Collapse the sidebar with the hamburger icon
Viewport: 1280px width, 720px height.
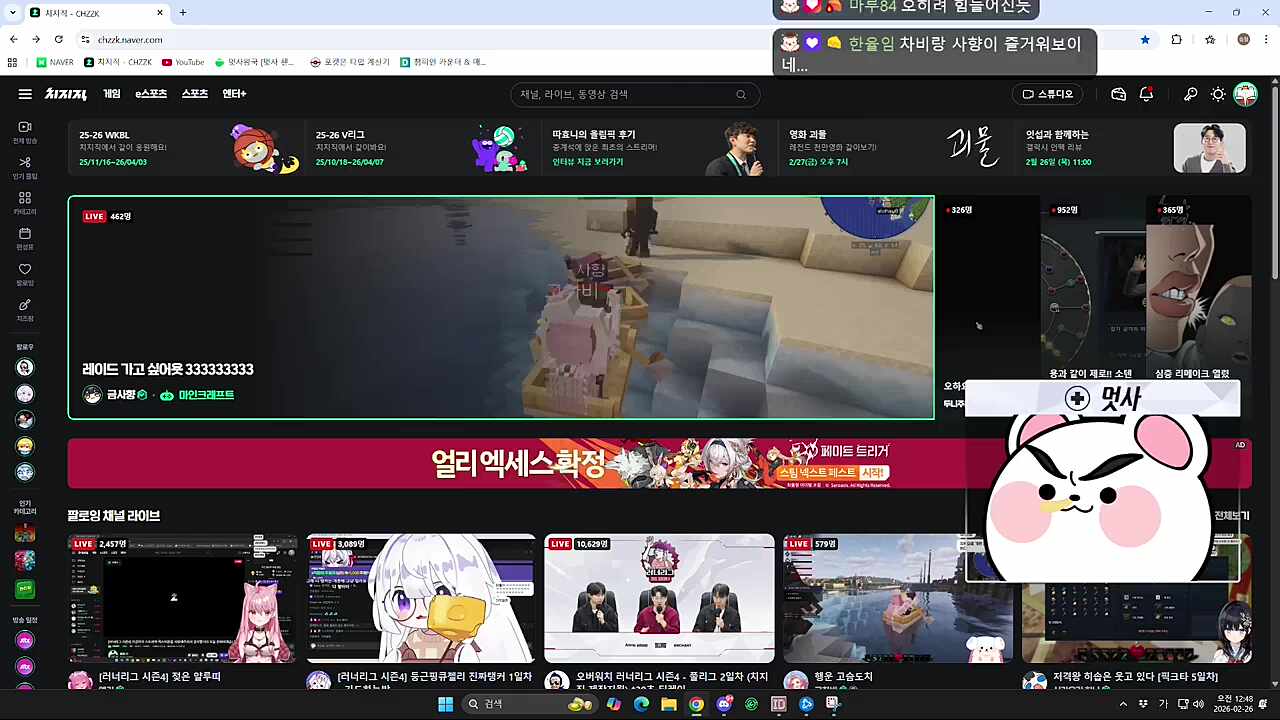tap(25, 93)
